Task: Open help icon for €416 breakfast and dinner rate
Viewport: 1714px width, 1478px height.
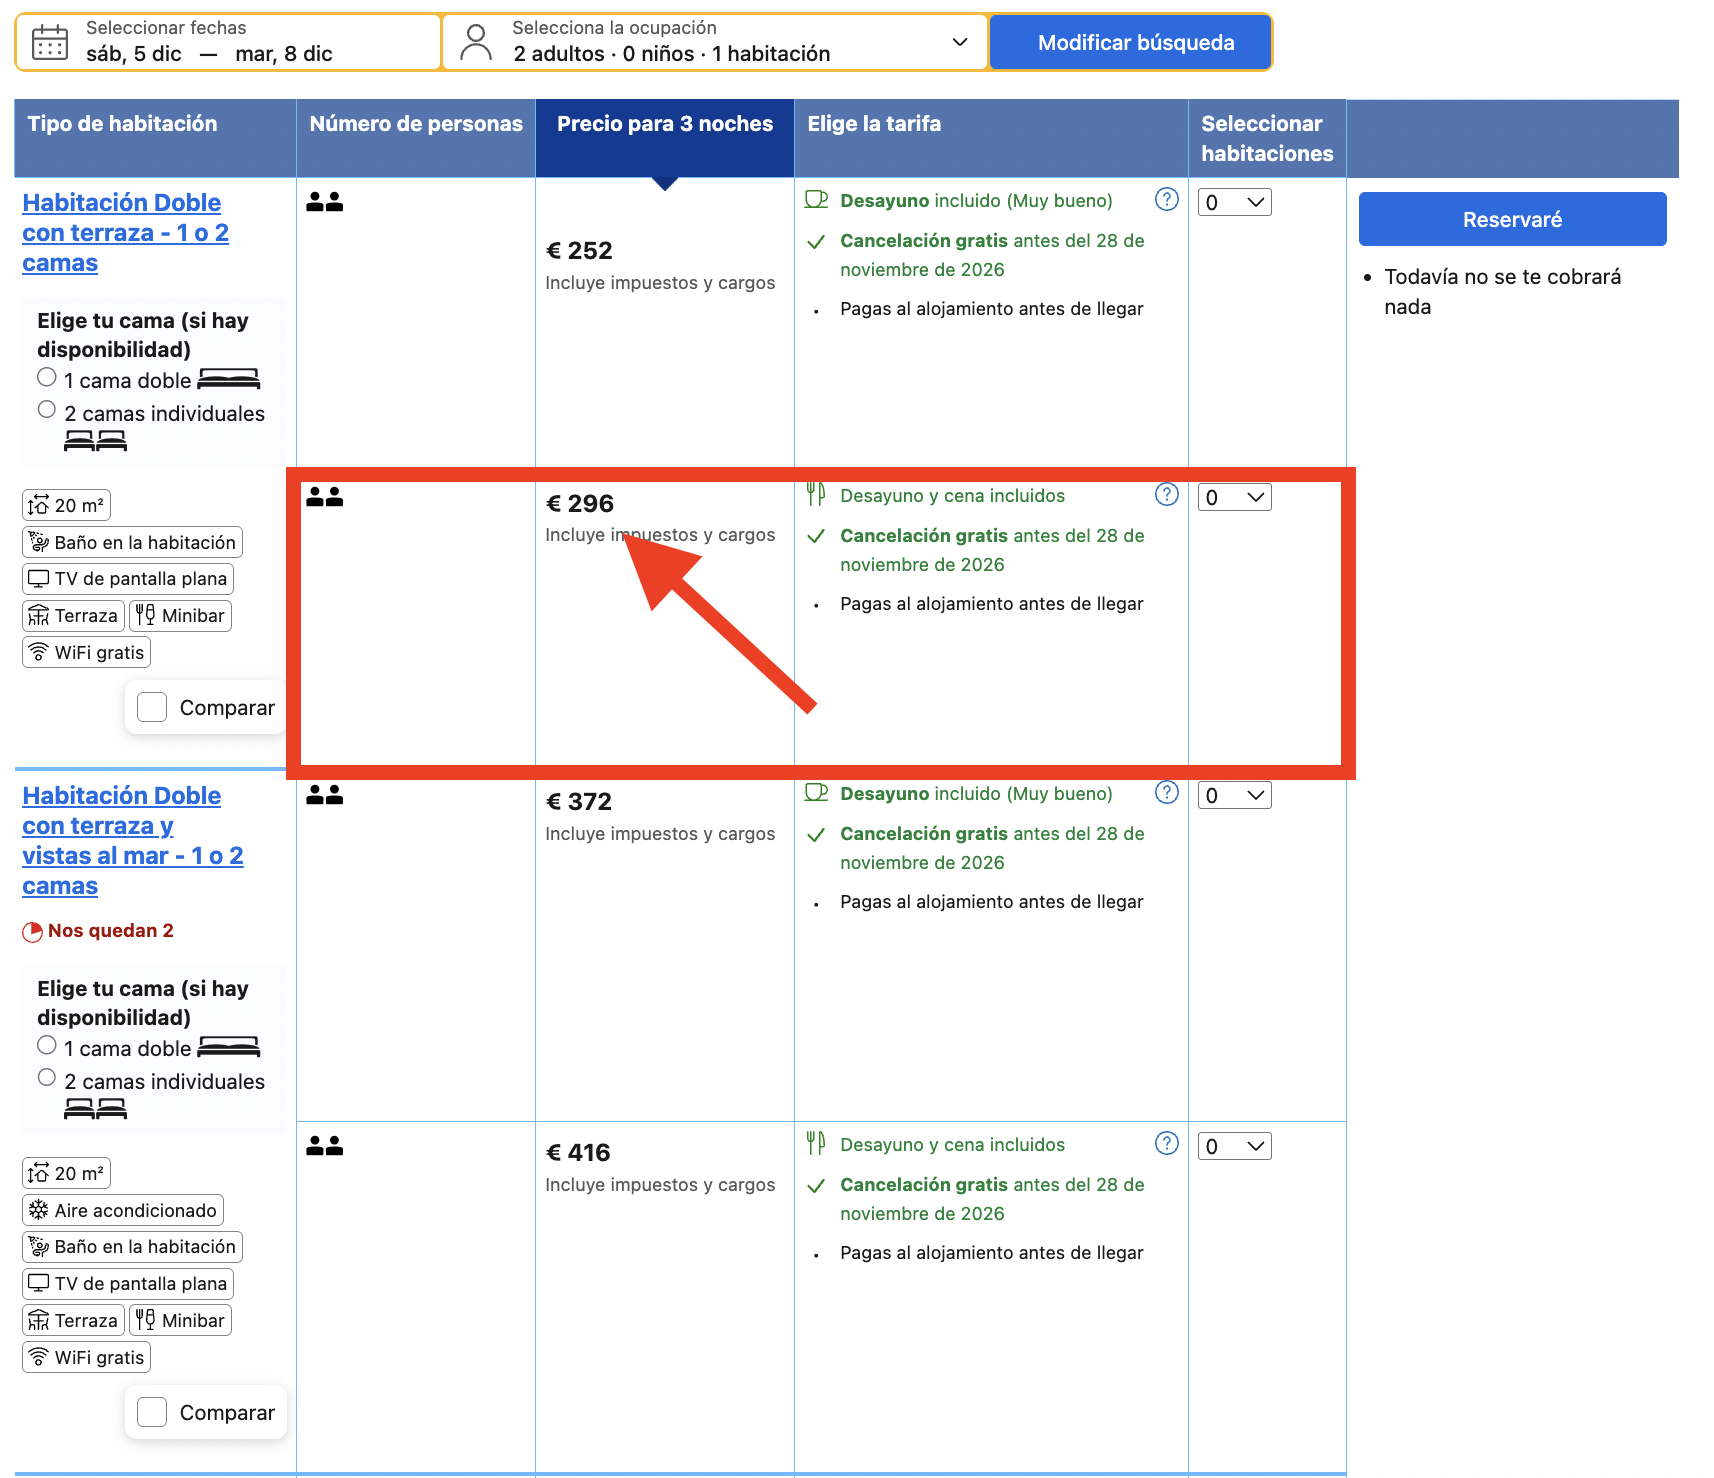Action: point(1166,1143)
